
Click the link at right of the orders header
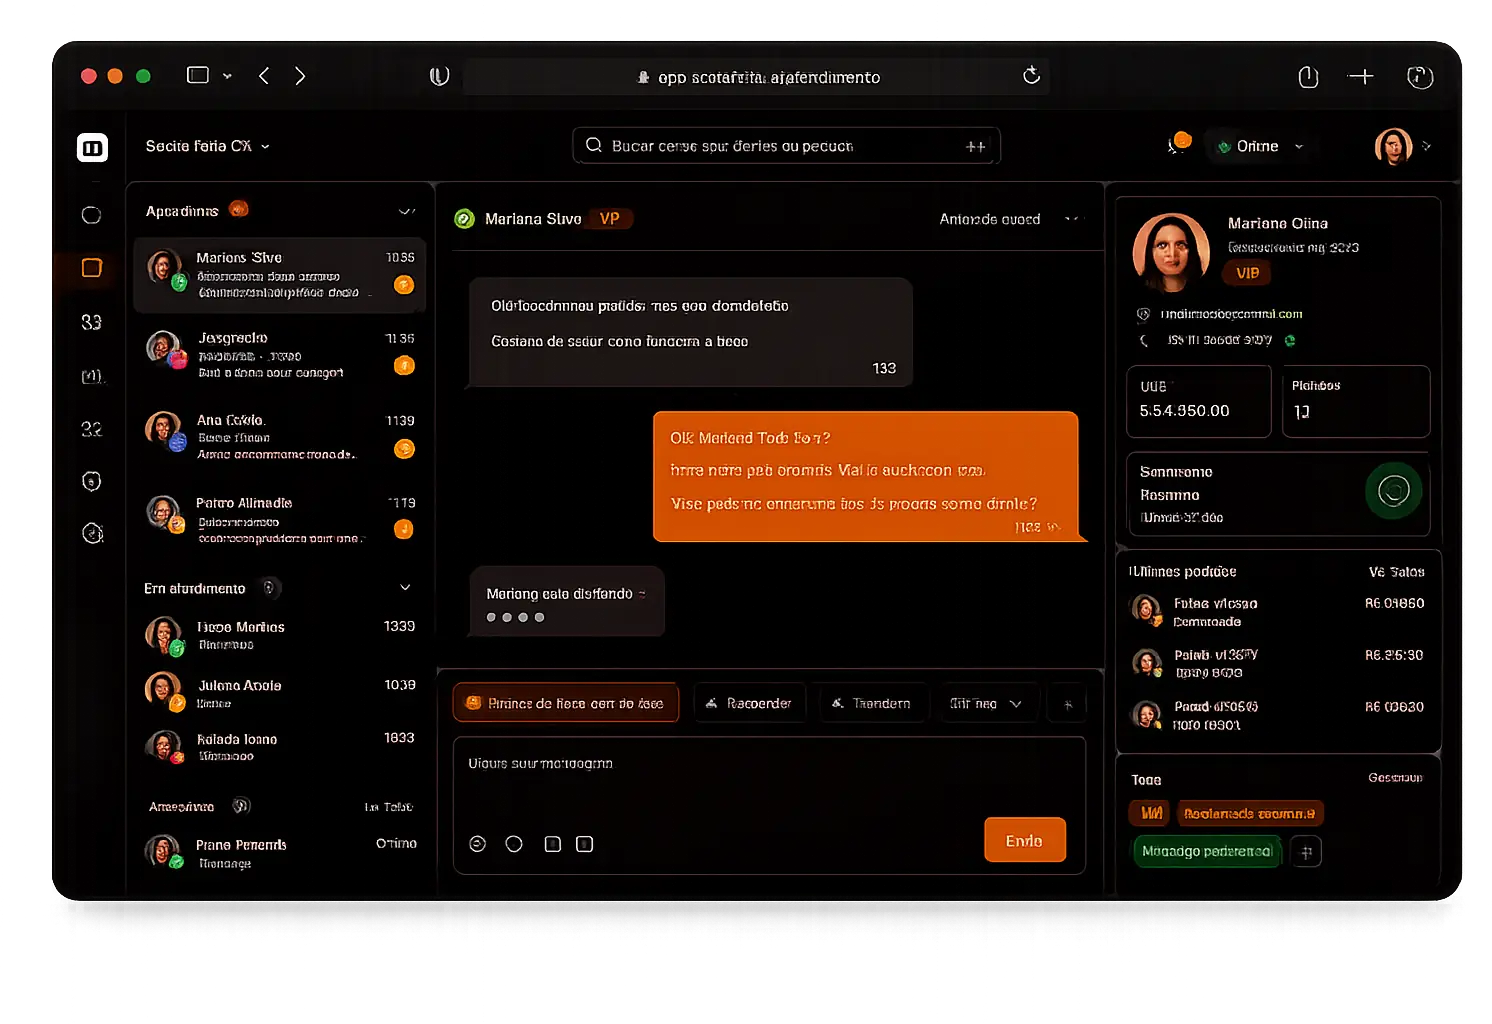pyautogui.click(x=1396, y=572)
